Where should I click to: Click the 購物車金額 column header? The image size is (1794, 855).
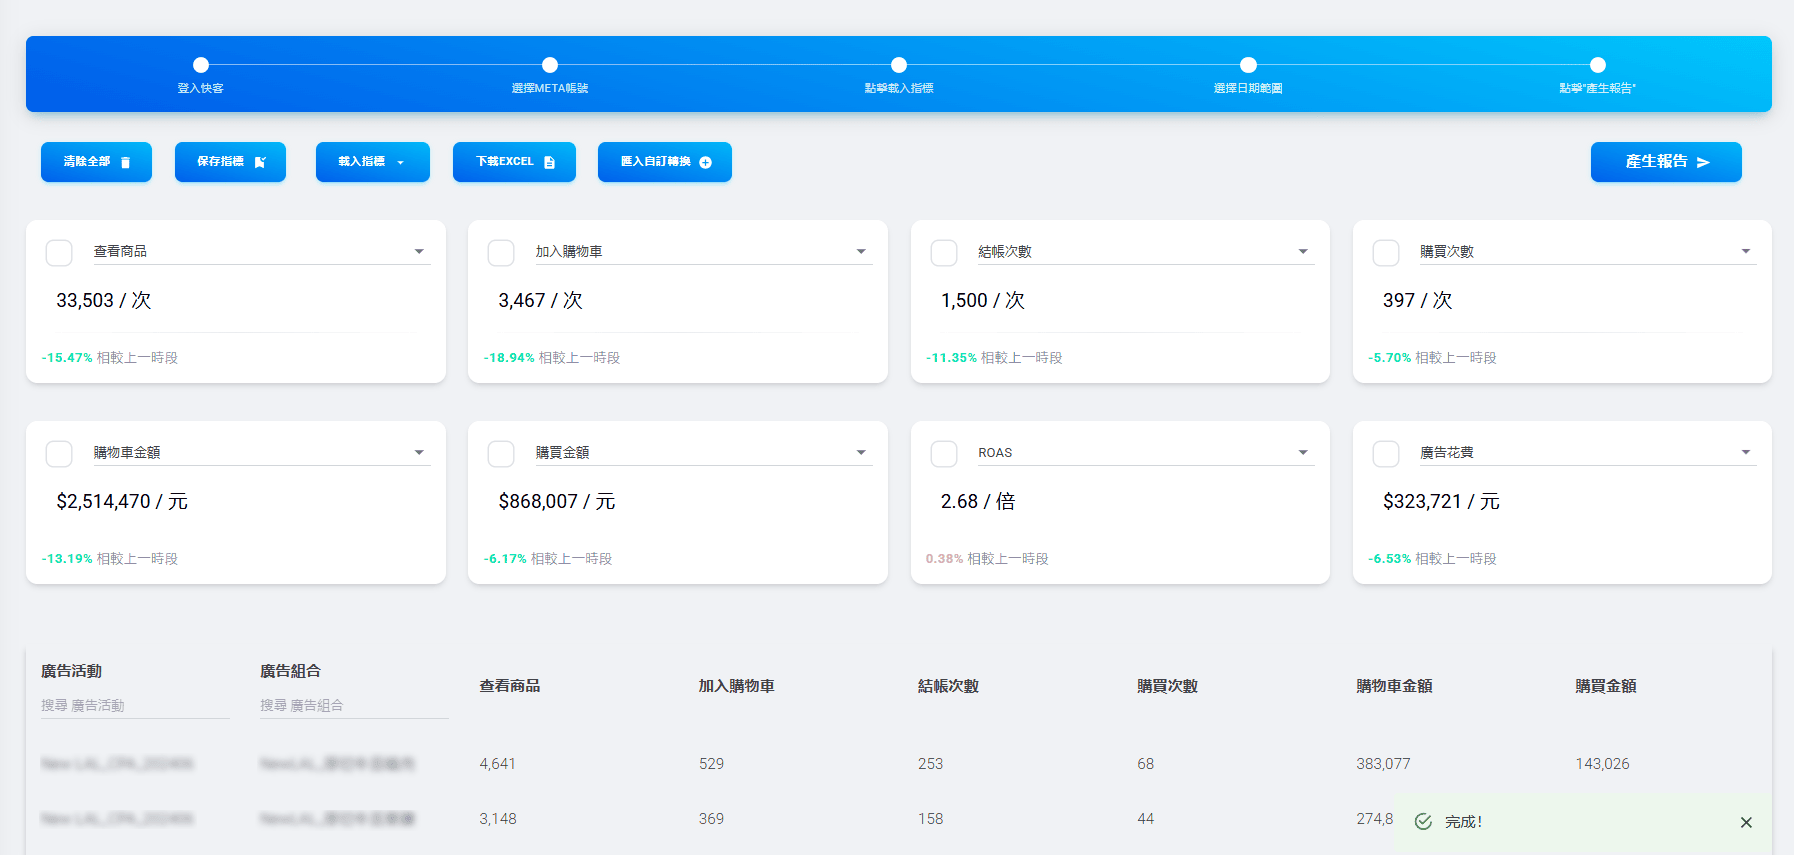(x=1394, y=686)
